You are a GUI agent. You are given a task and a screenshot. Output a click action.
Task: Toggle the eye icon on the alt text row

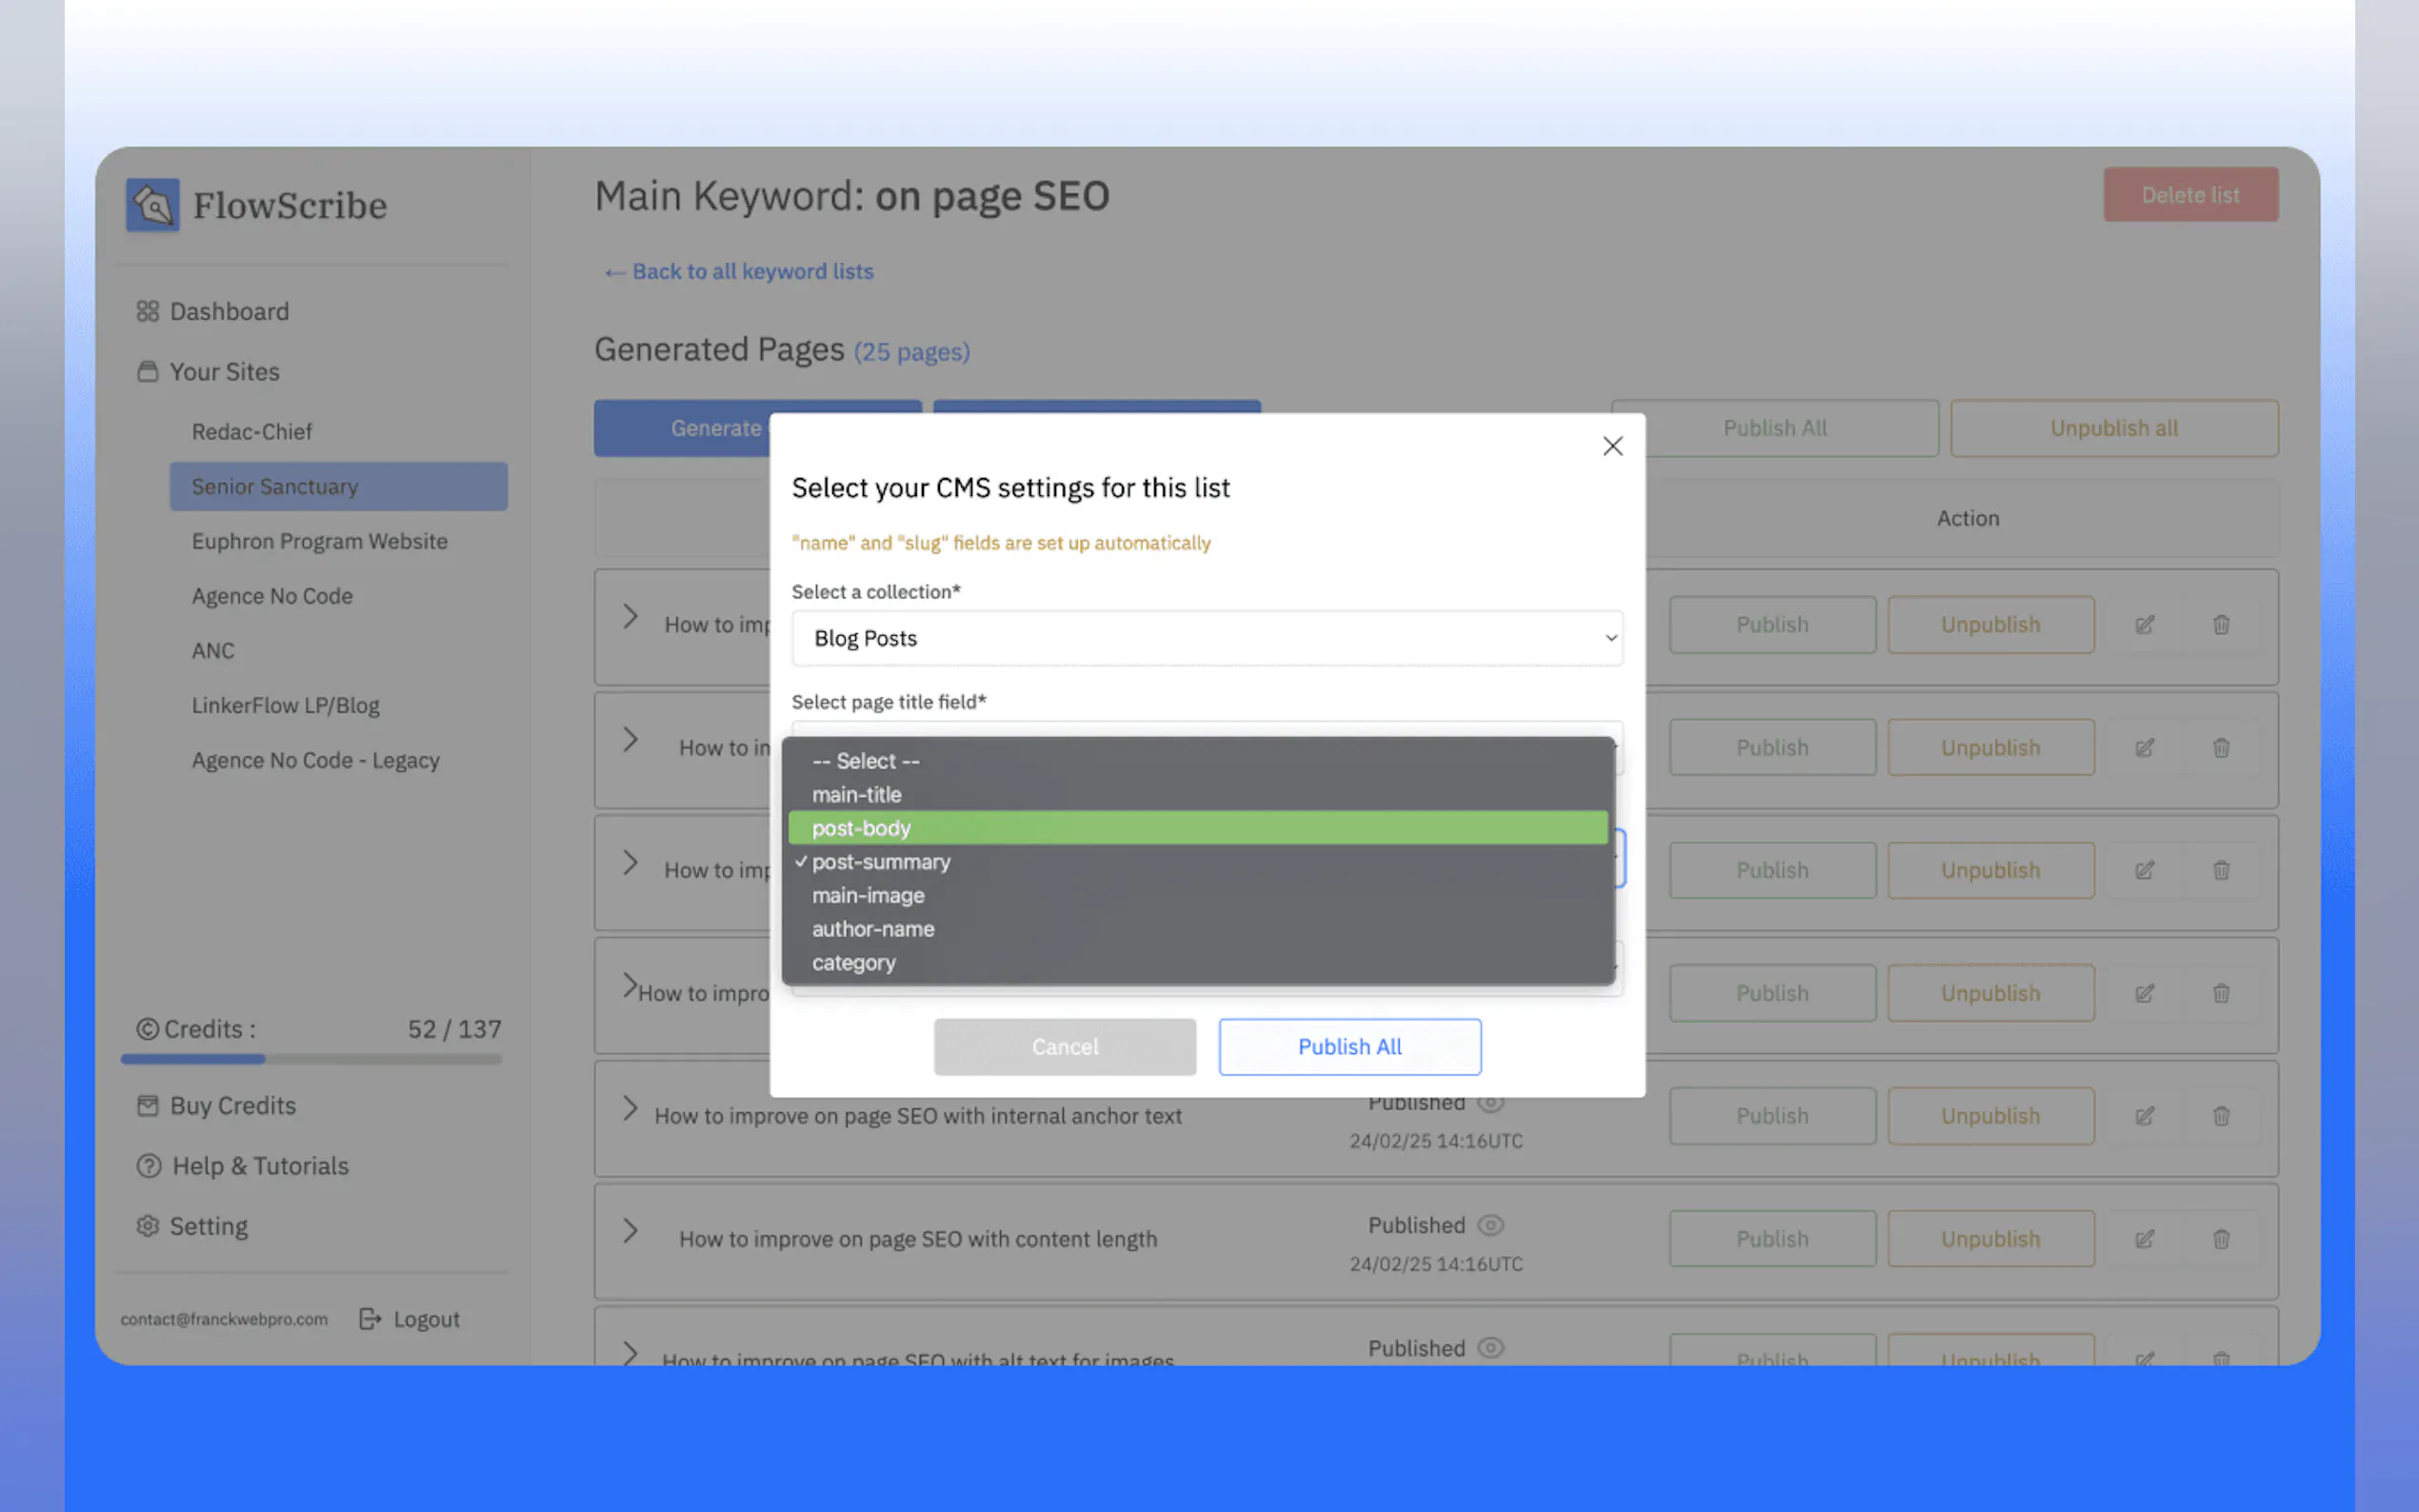(x=1490, y=1348)
